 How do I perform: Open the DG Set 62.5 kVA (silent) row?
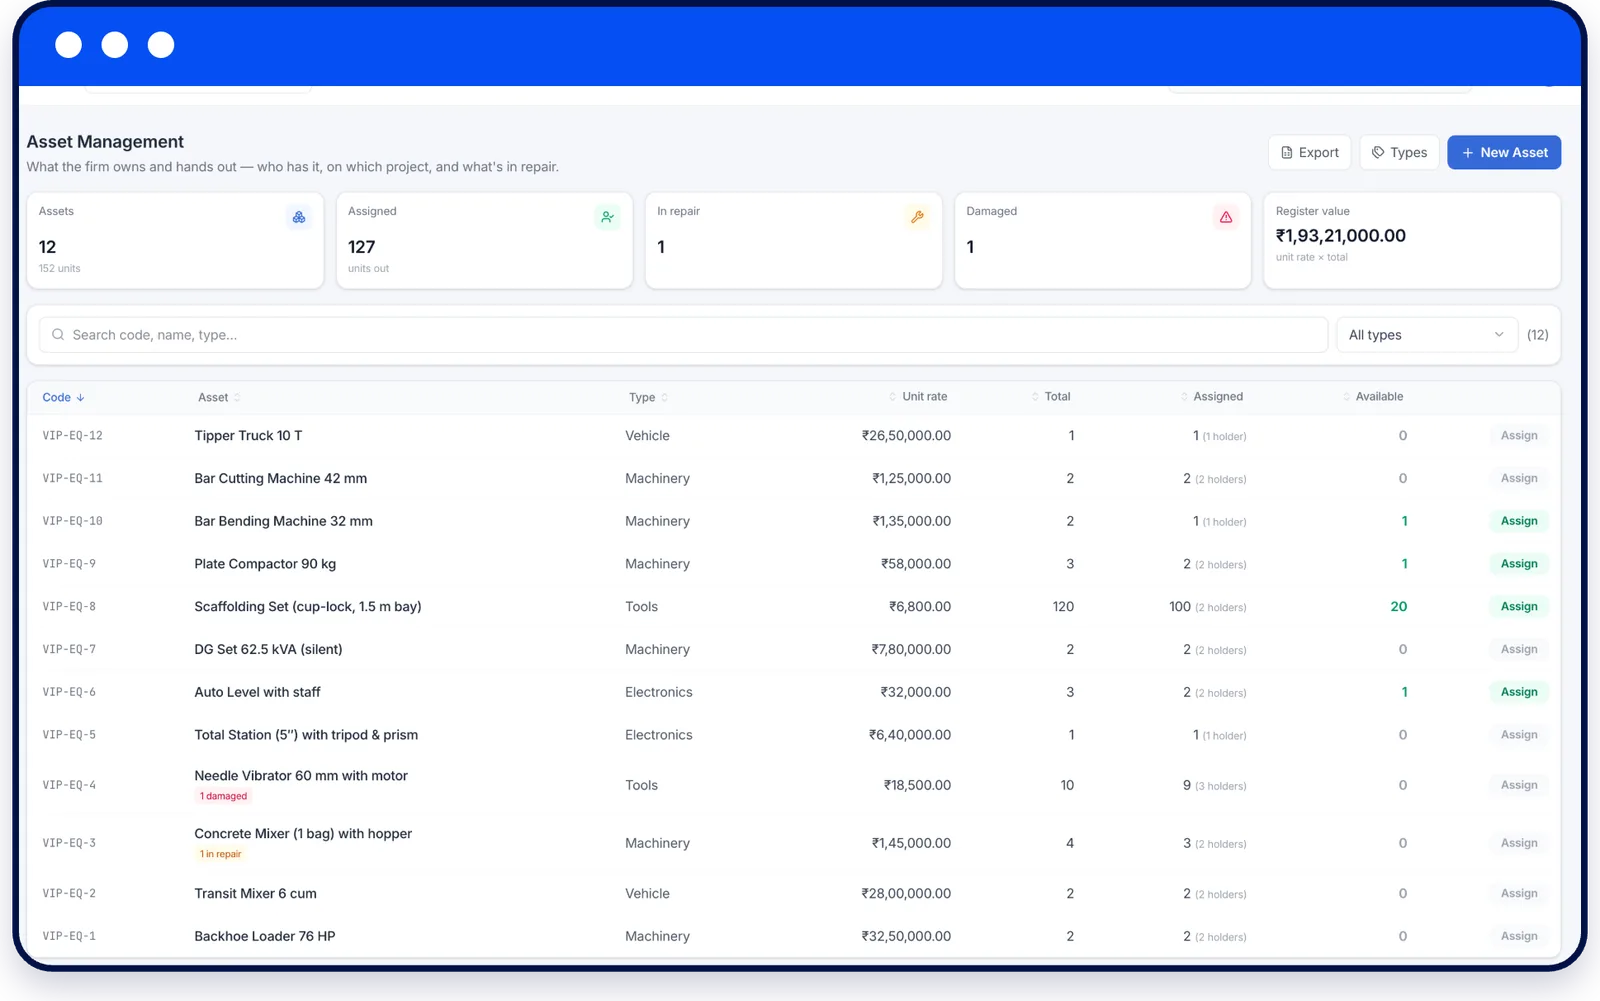(793, 649)
